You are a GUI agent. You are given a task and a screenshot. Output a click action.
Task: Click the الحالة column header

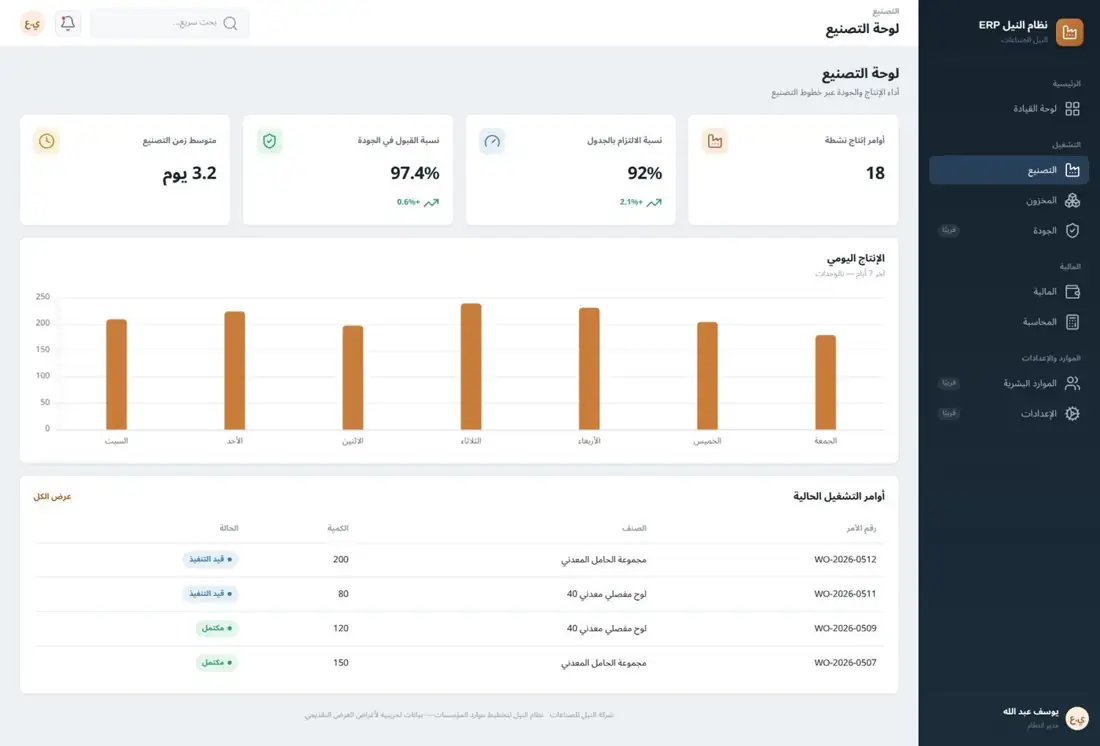click(229, 528)
